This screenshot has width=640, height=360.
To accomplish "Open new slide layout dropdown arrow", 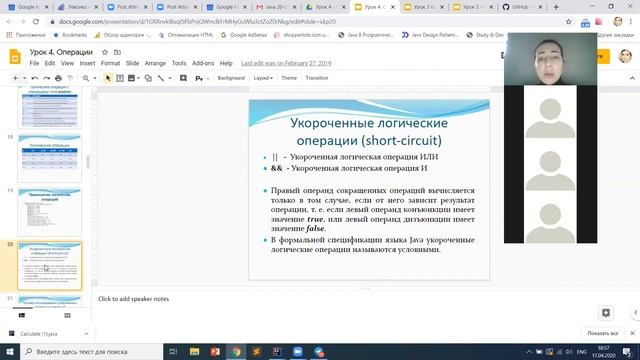I will (24, 78).
